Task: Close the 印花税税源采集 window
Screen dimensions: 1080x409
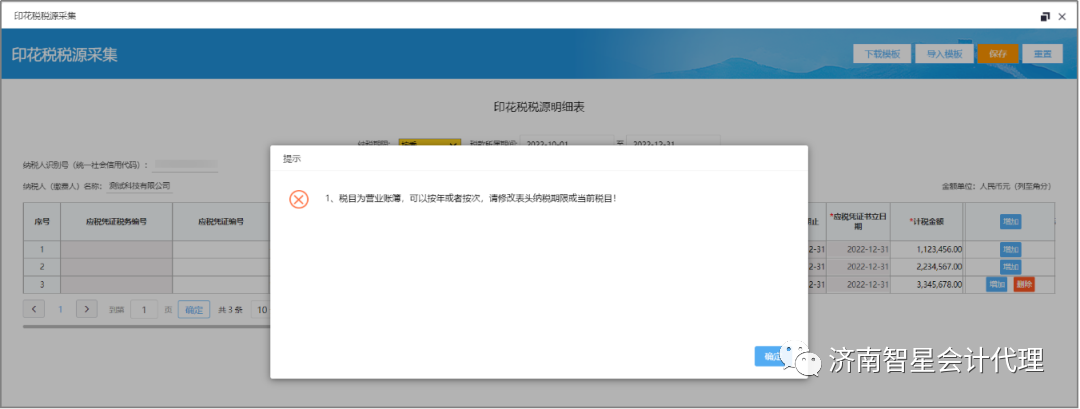Action: [x=1062, y=17]
